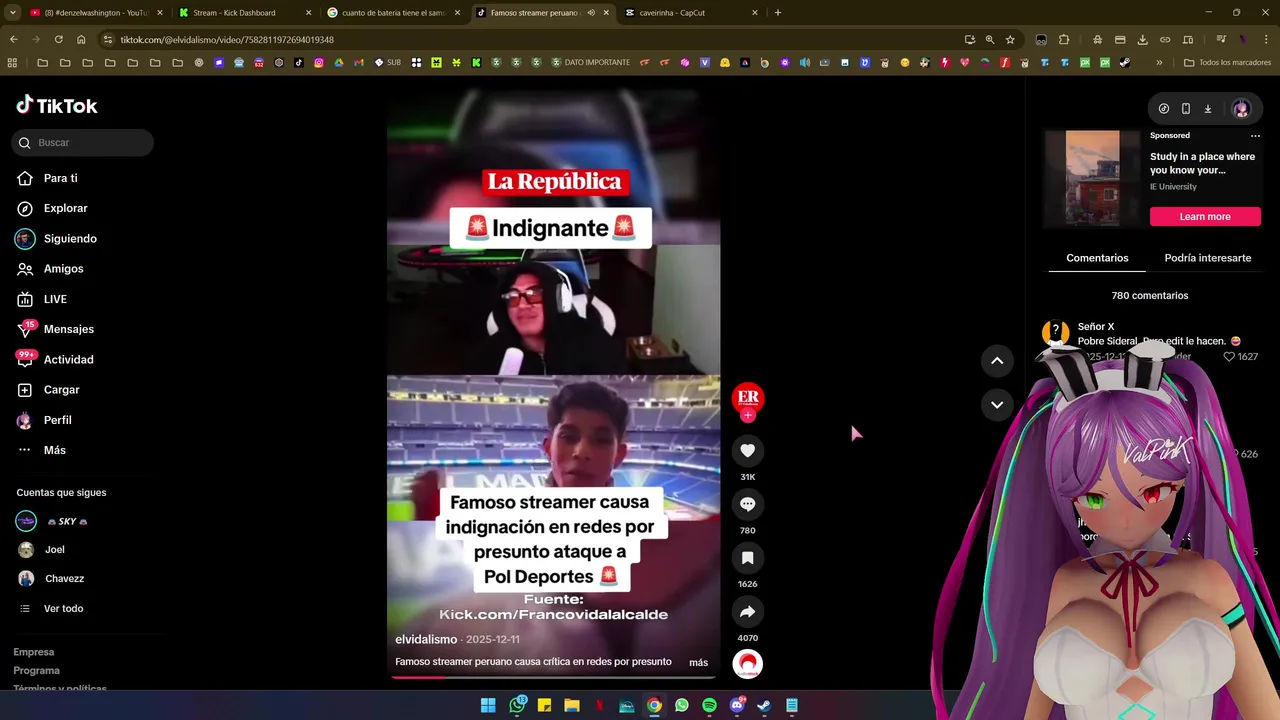
Task: Open comments via speech bubble icon
Action: (x=747, y=504)
